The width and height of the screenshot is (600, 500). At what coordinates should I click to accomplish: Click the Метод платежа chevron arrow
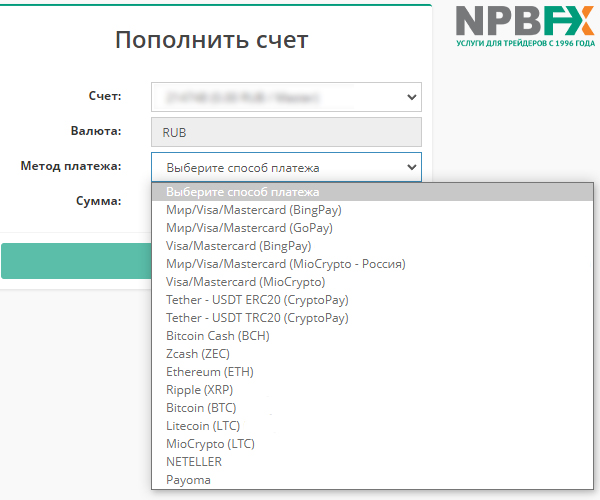(x=412, y=167)
